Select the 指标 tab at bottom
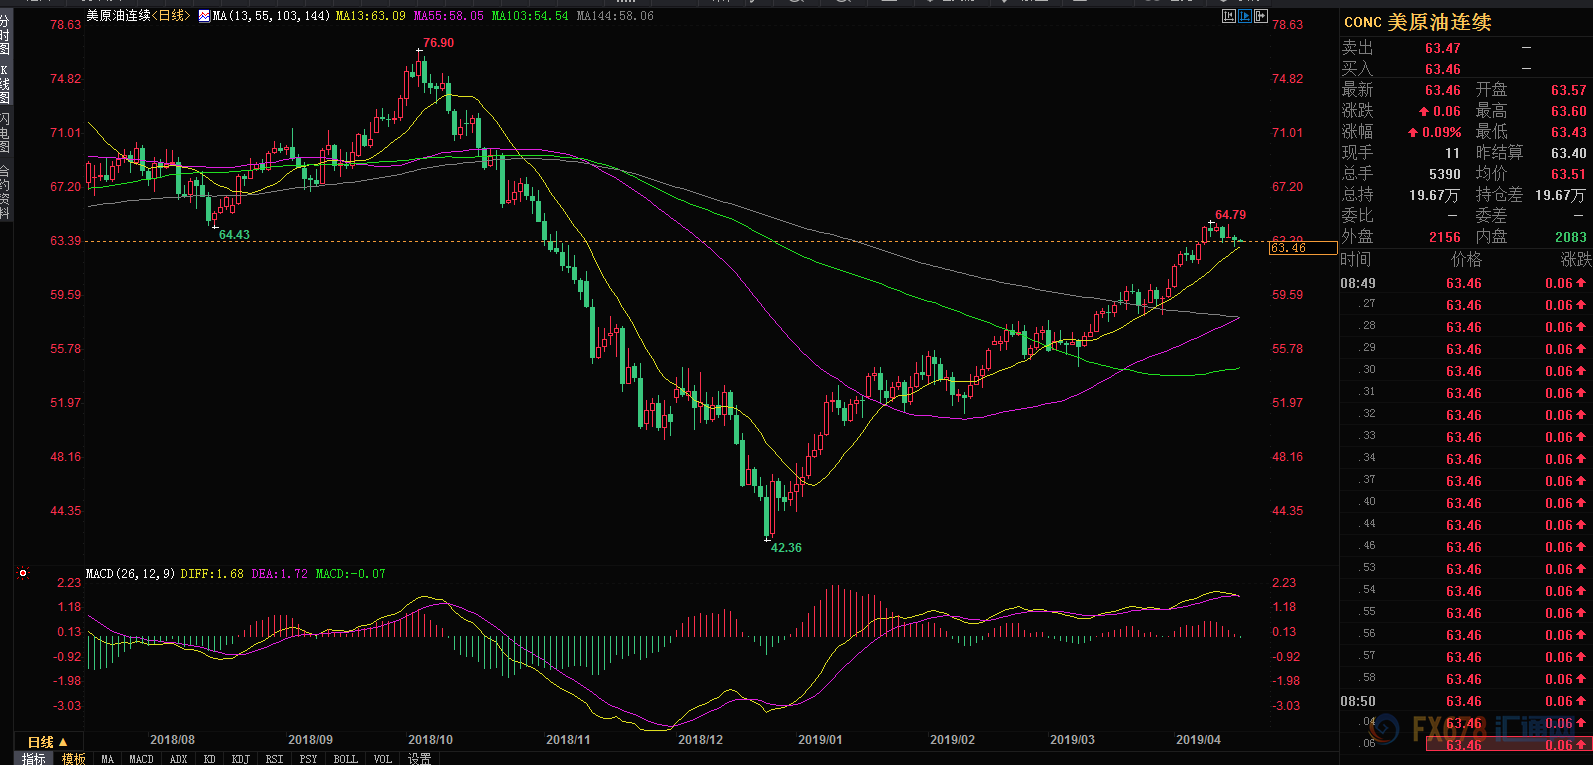 click(x=34, y=759)
